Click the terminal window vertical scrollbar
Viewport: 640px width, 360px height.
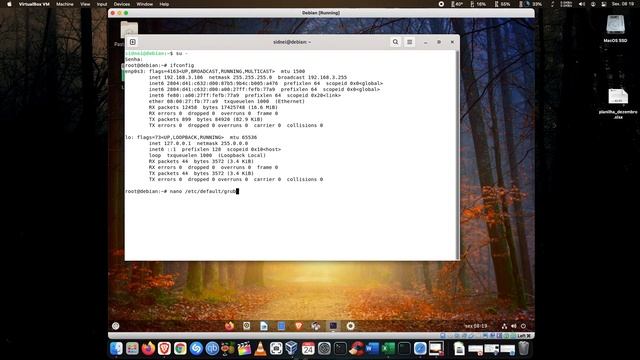pos(457,154)
